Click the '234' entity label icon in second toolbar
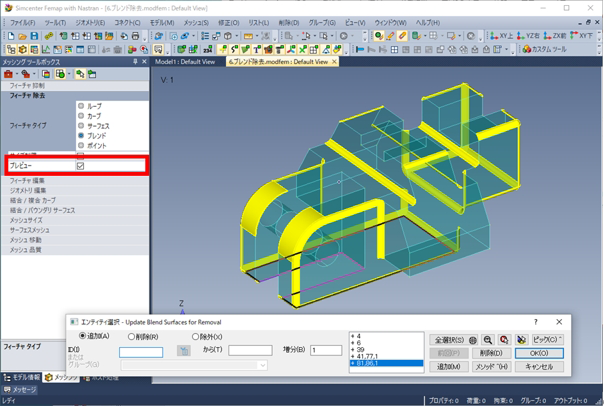 [208, 49]
